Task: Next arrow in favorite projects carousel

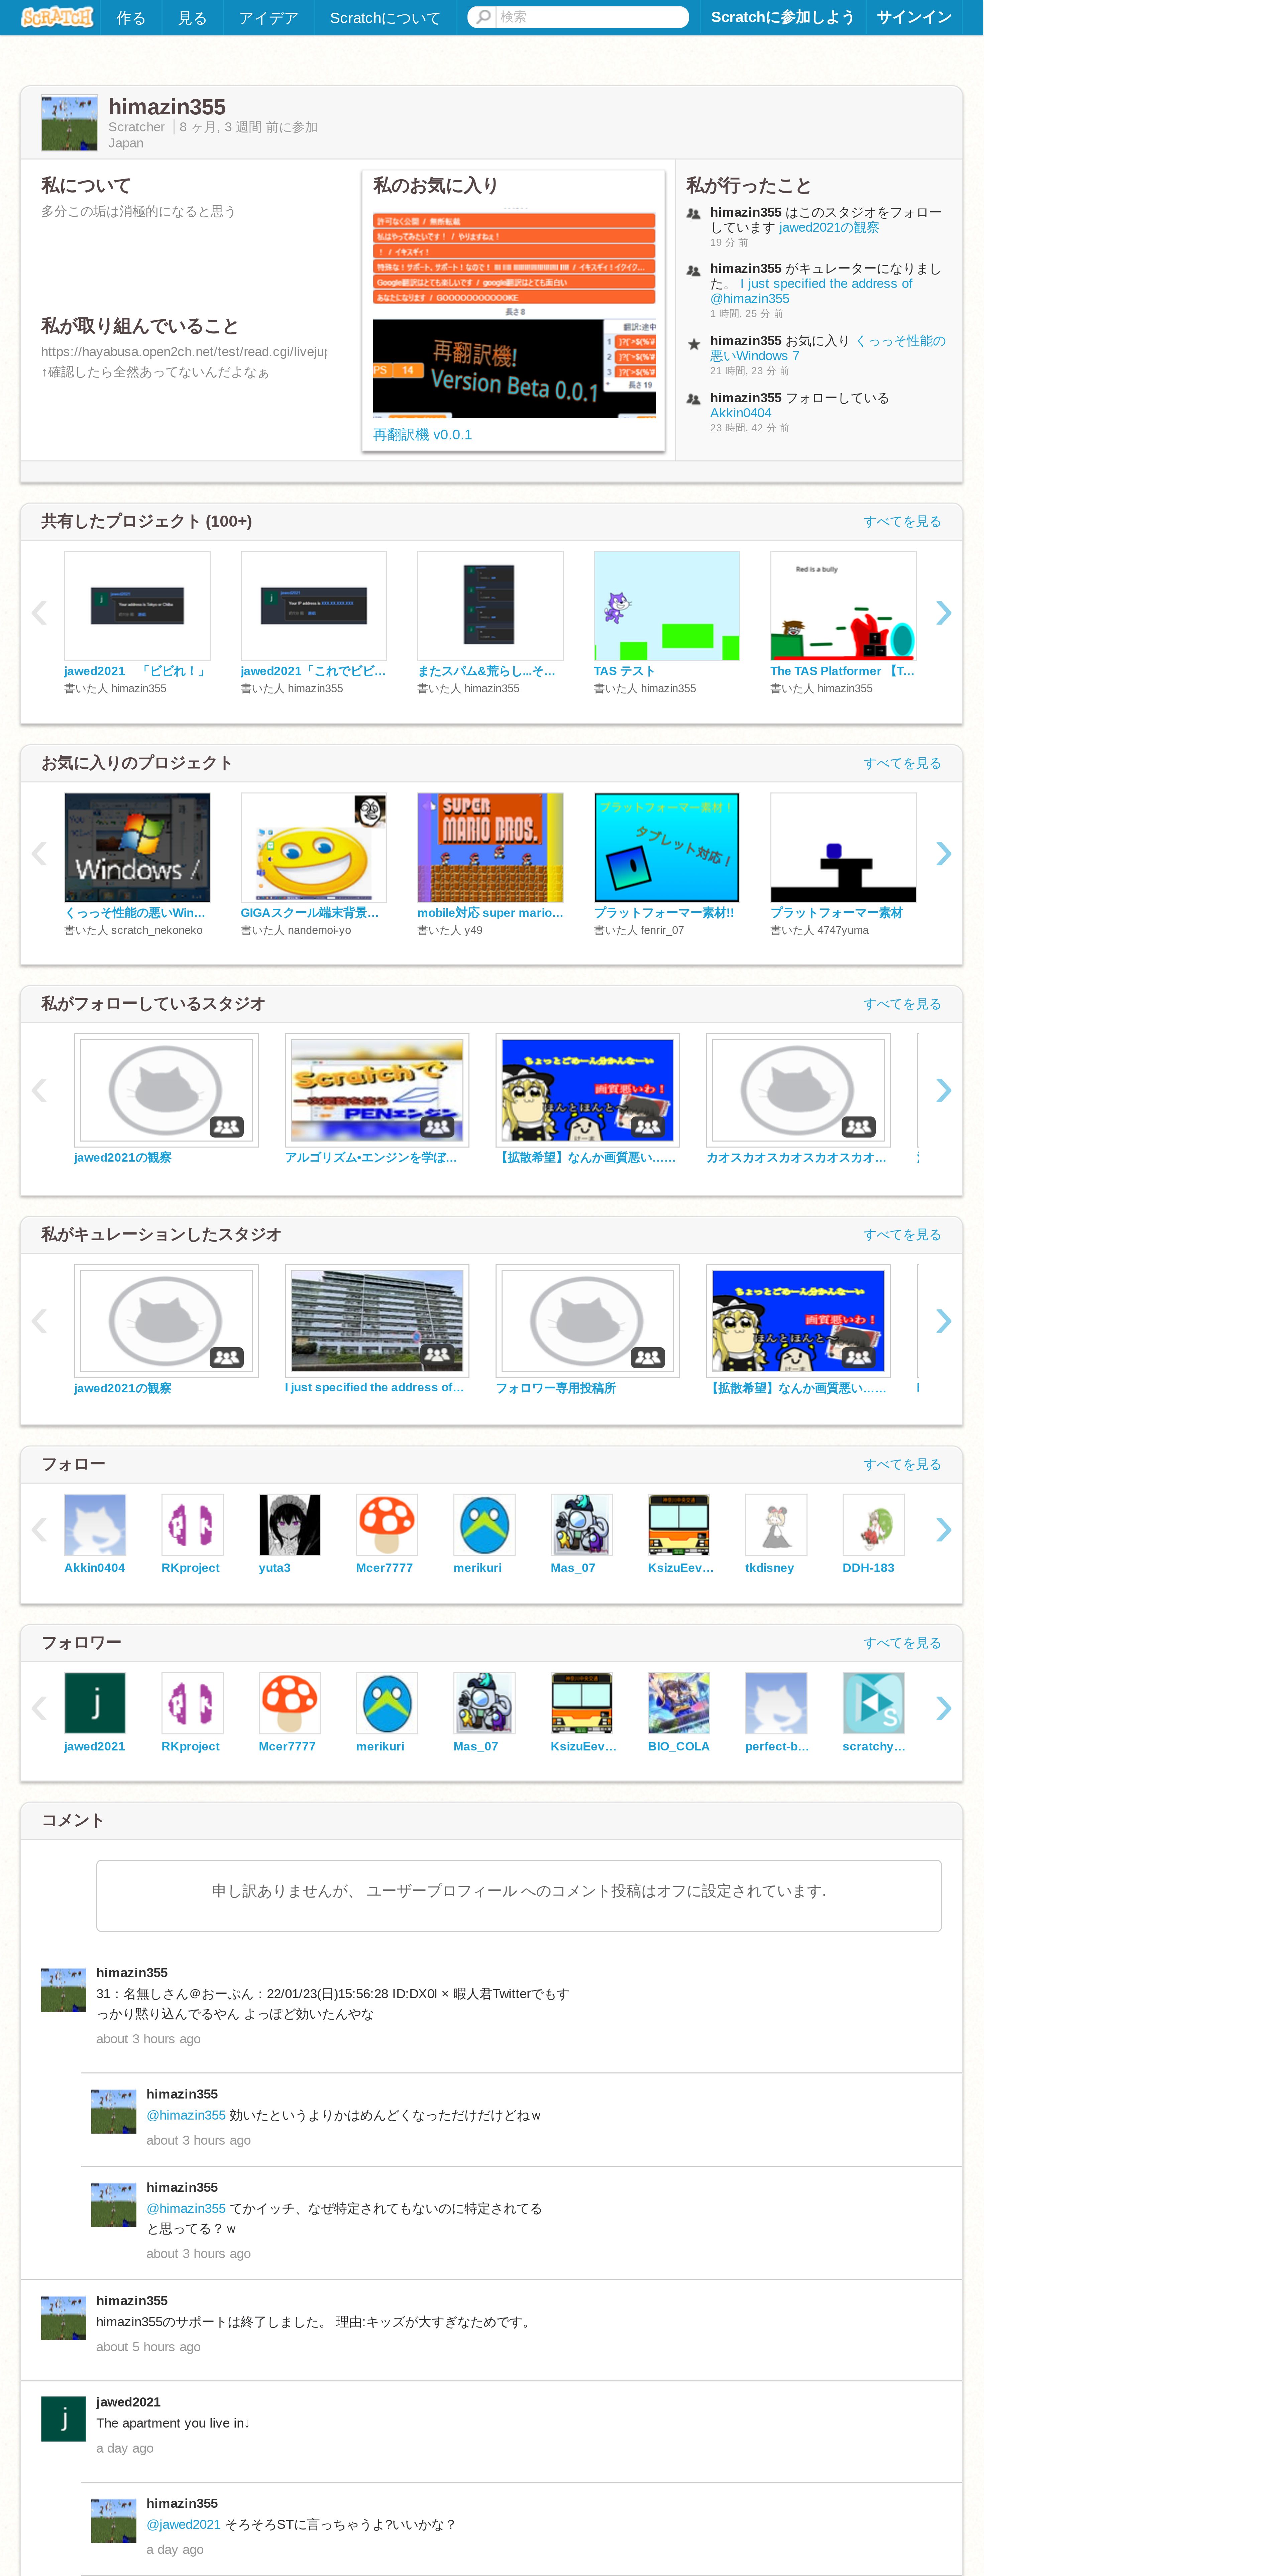Action: coord(943,854)
